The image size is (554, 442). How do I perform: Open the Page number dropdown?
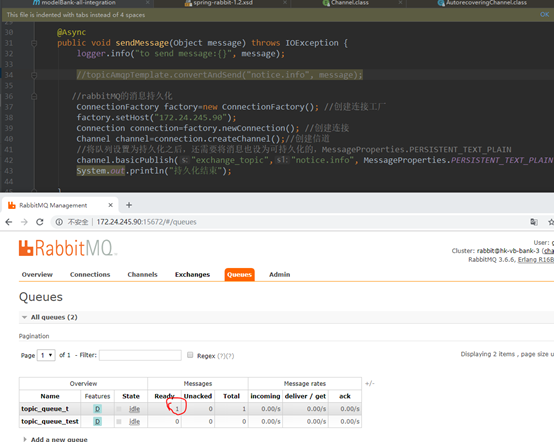click(46, 355)
